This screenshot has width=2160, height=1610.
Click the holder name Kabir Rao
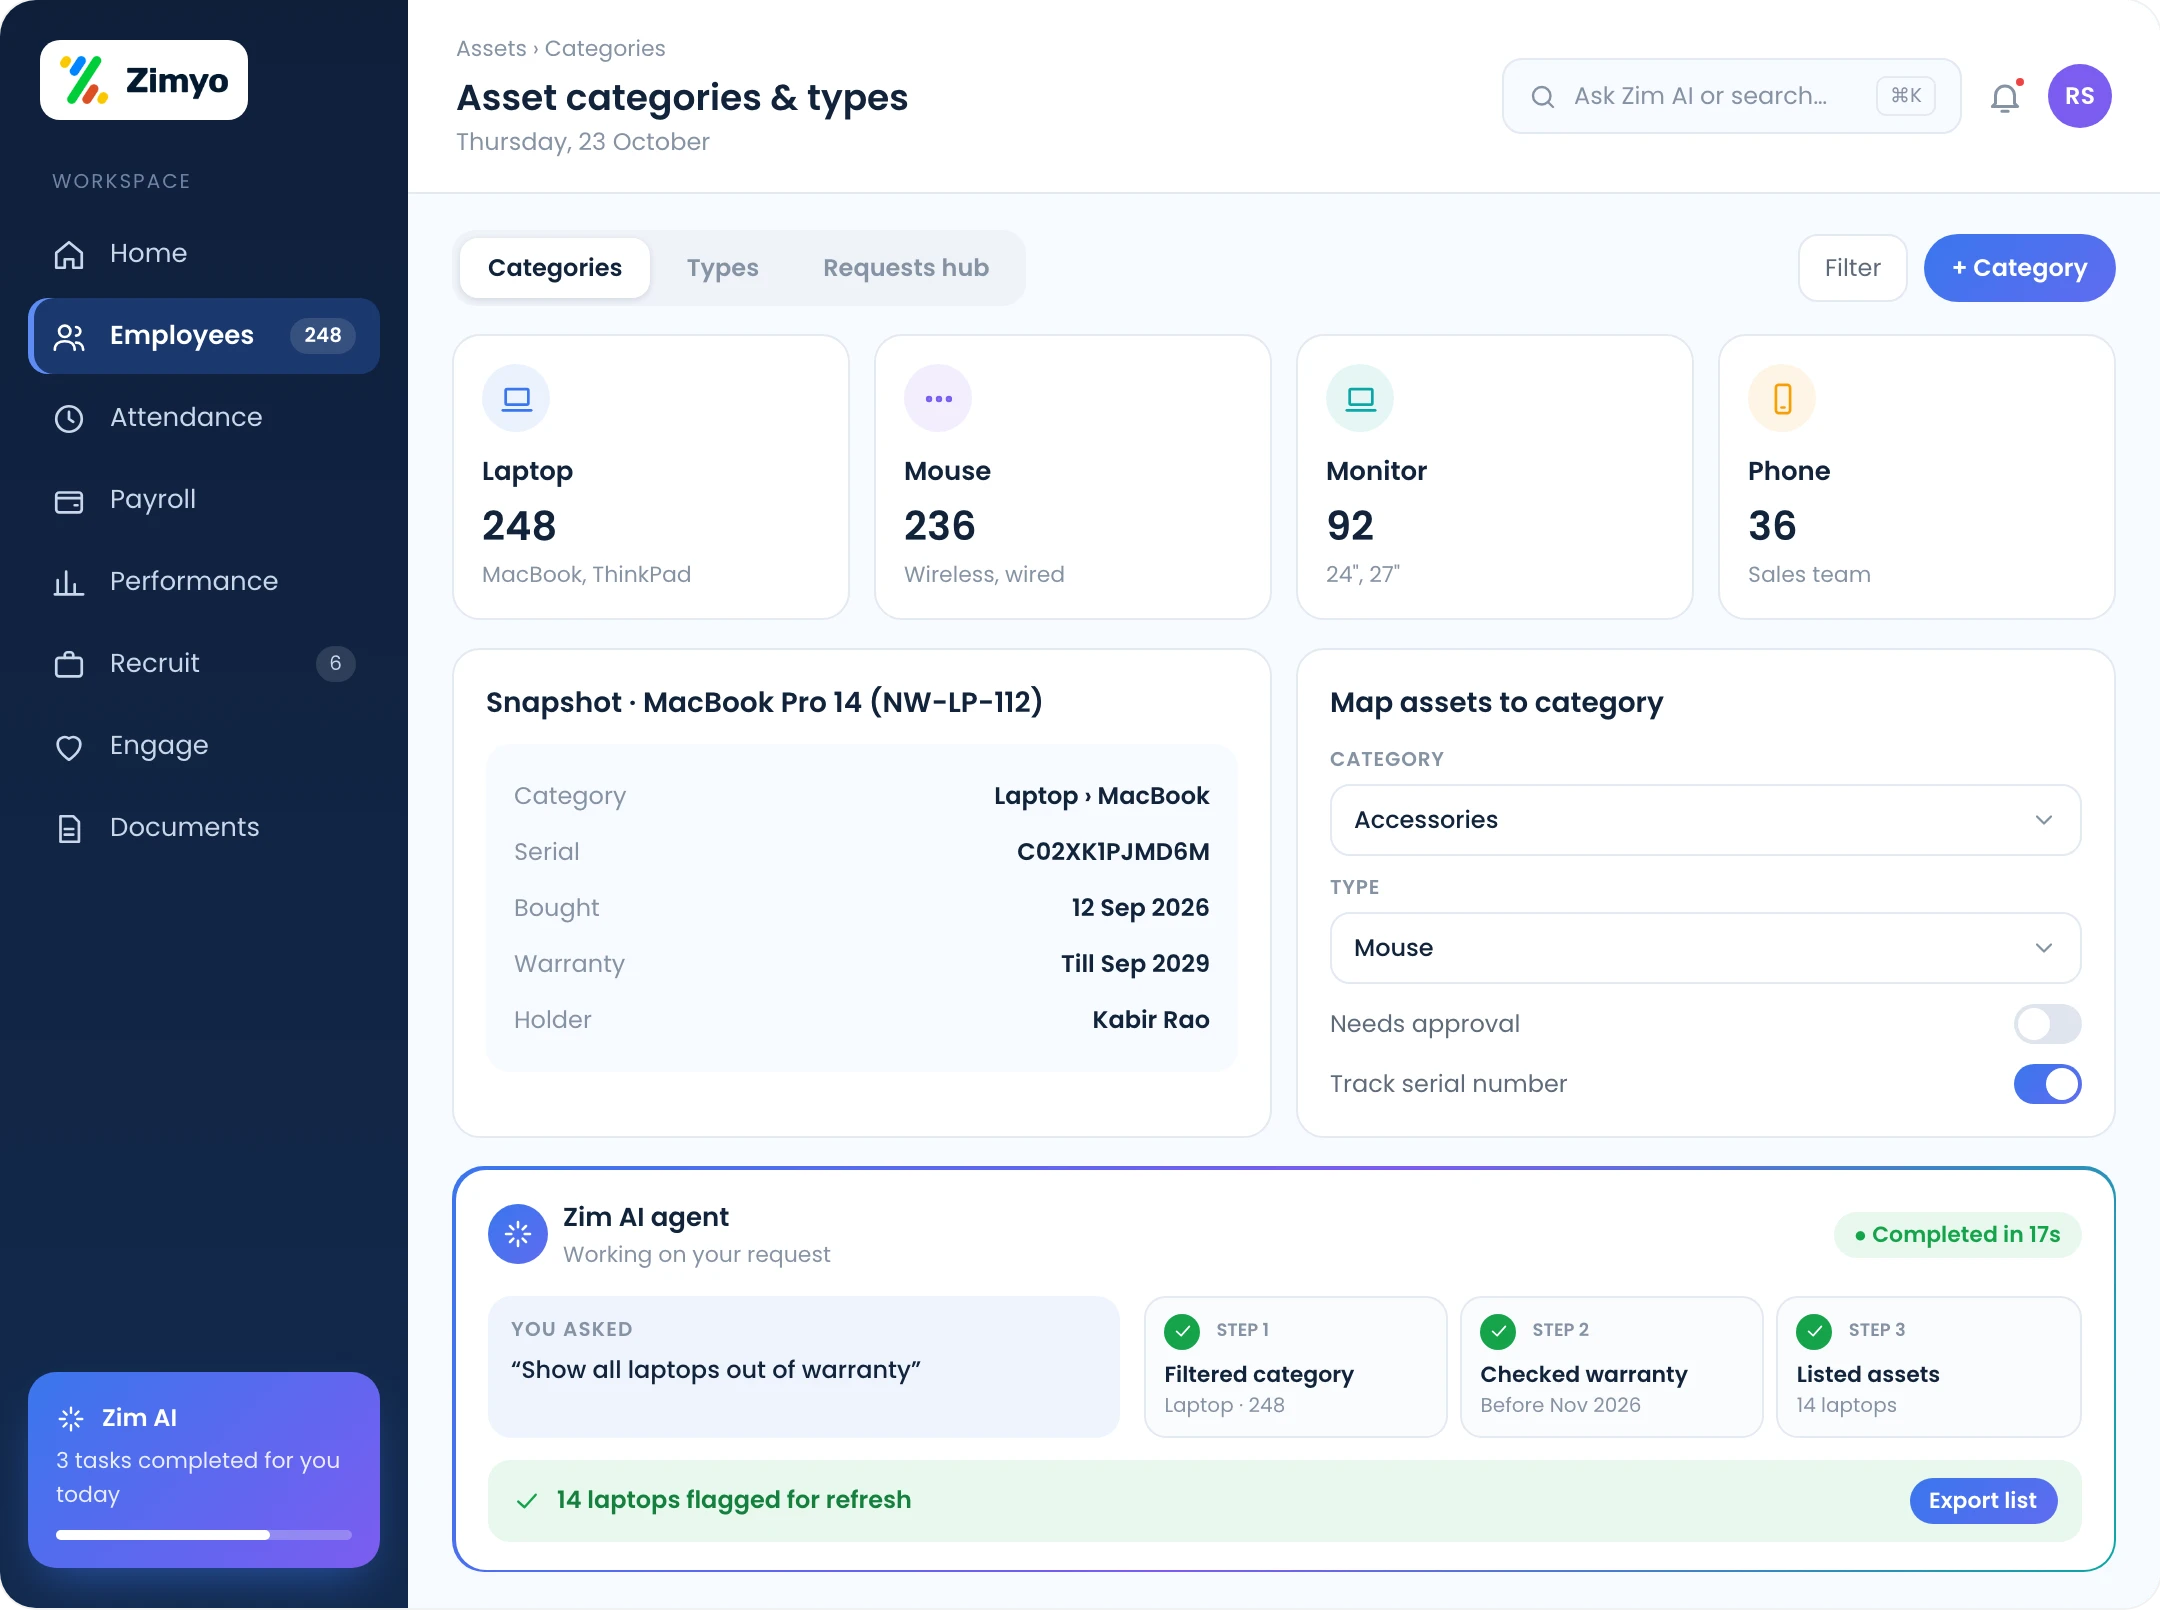pos(1151,1020)
